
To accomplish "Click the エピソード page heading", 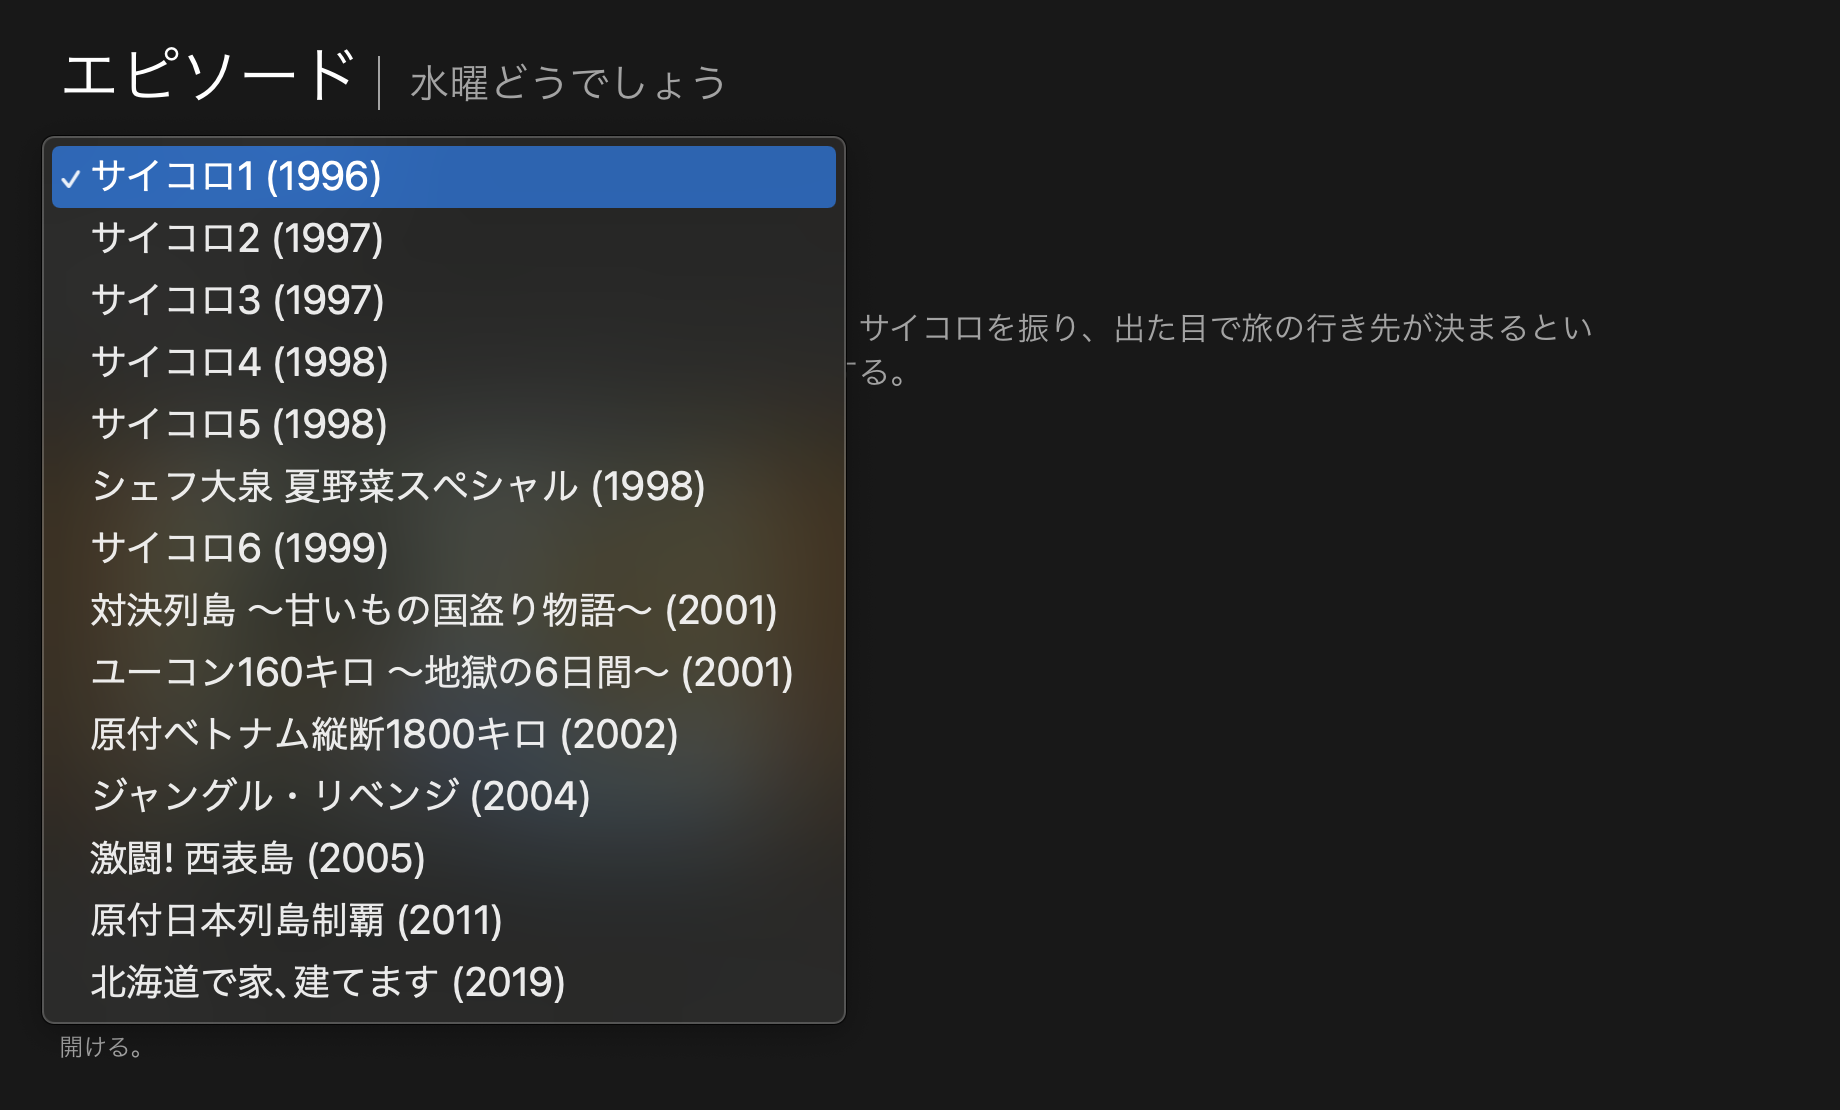I will pyautogui.click(x=208, y=75).
